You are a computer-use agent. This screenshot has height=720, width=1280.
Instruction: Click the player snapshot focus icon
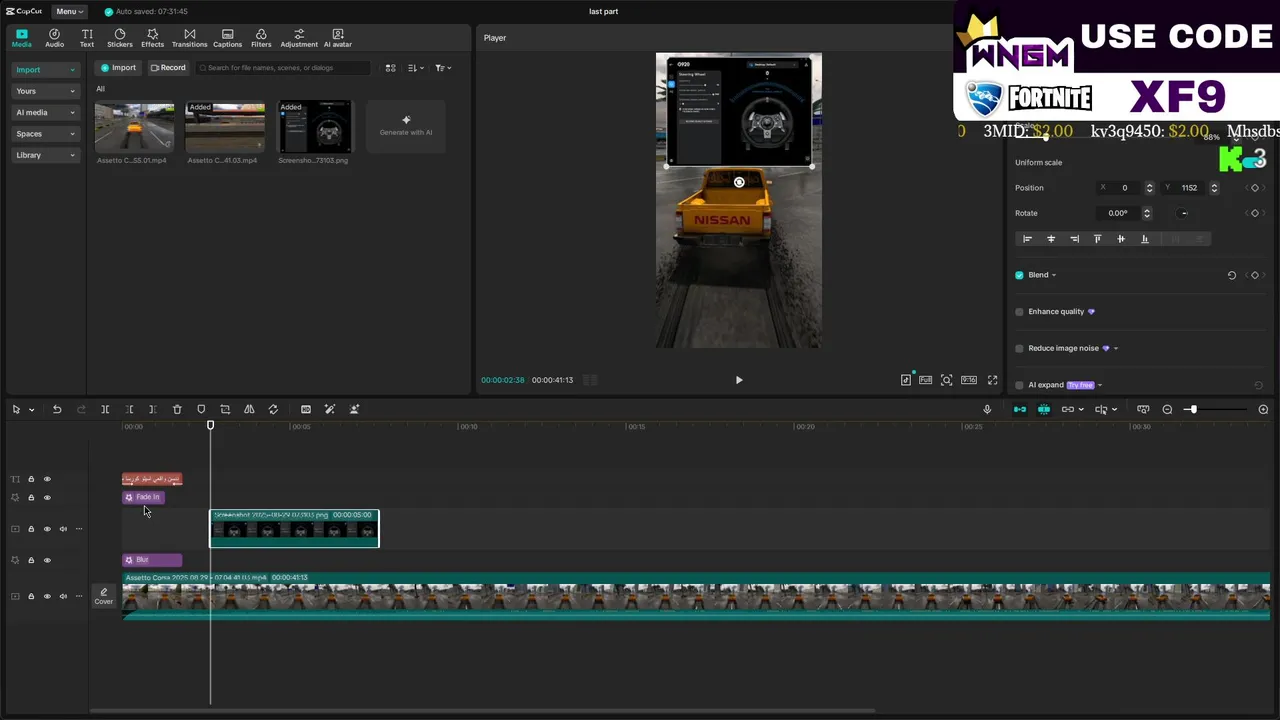pos(946,380)
